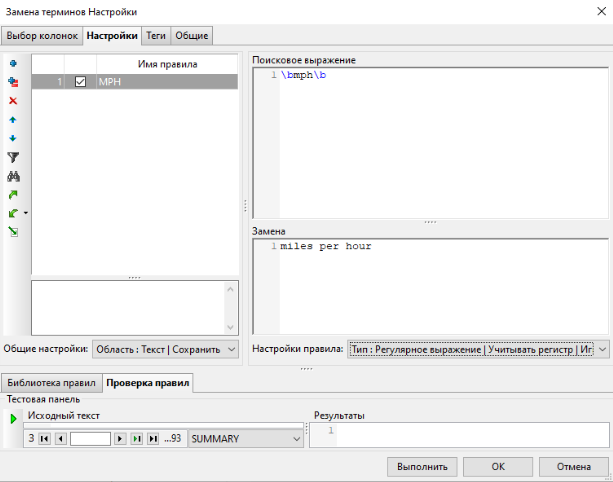Viewport: 613px width, 482px height.
Task: Open the 'Область : Текст' general settings dropdown
Action: (x=165, y=348)
